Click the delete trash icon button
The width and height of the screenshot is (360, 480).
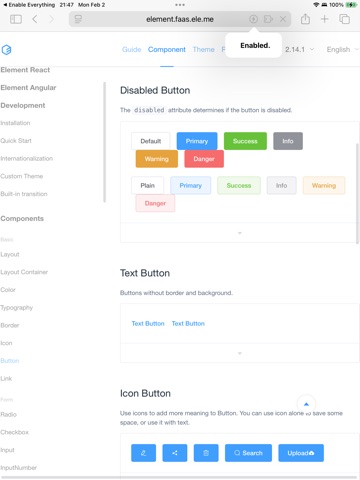coord(206,453)
